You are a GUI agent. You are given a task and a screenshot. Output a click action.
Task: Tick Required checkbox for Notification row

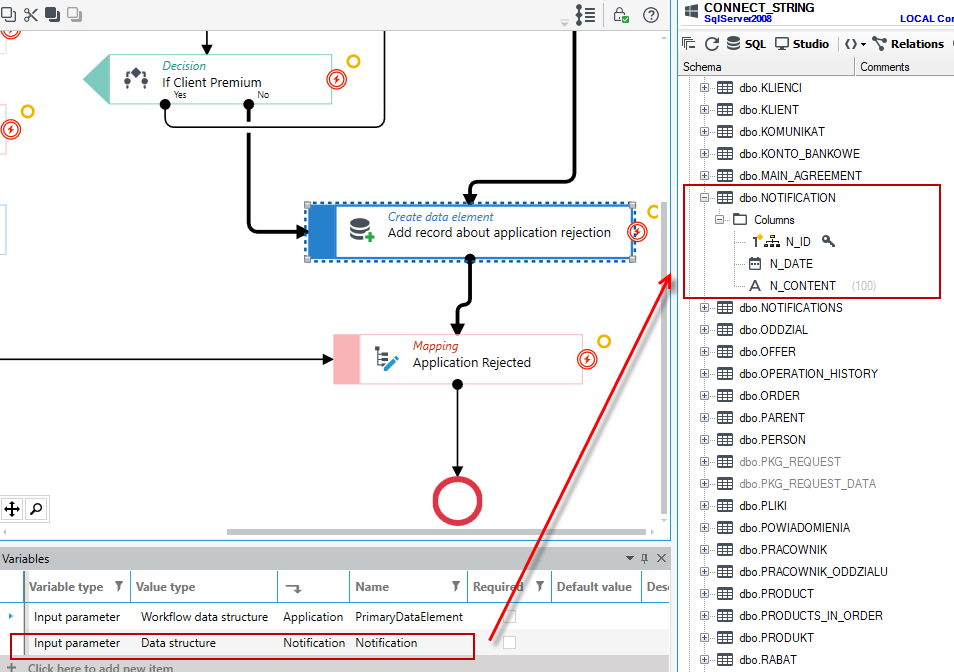tap(509, 643)
